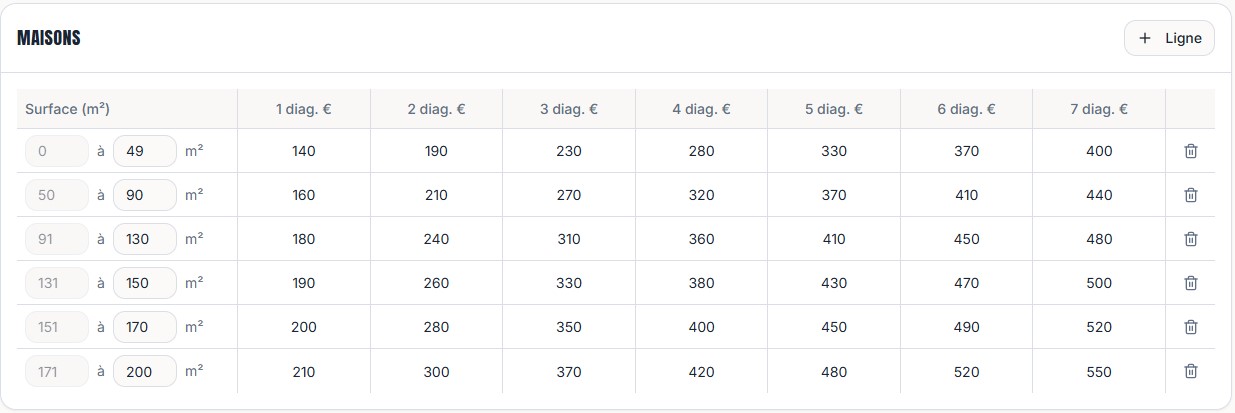The height and width of the screenshot is (413, 1235).
Task: Click the 3 diag. price 310
Action: pos(568,239)
